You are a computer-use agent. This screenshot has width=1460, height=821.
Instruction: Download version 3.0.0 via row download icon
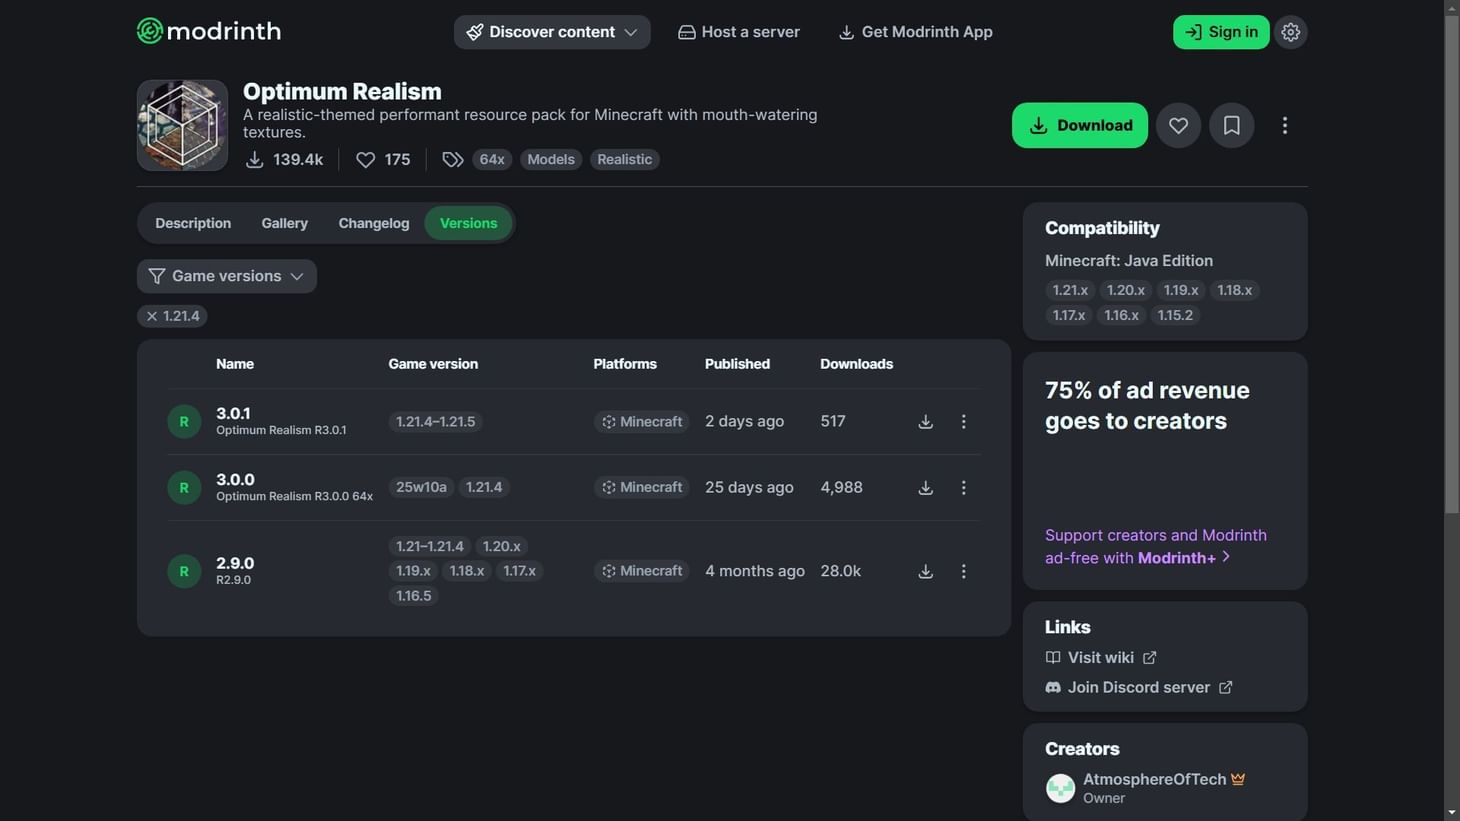[x=925, y=488]
